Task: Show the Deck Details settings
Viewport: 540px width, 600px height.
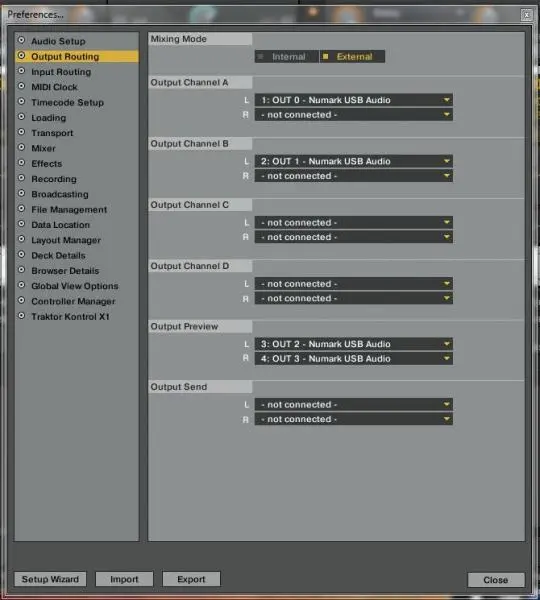Action: tap(58, 255)
